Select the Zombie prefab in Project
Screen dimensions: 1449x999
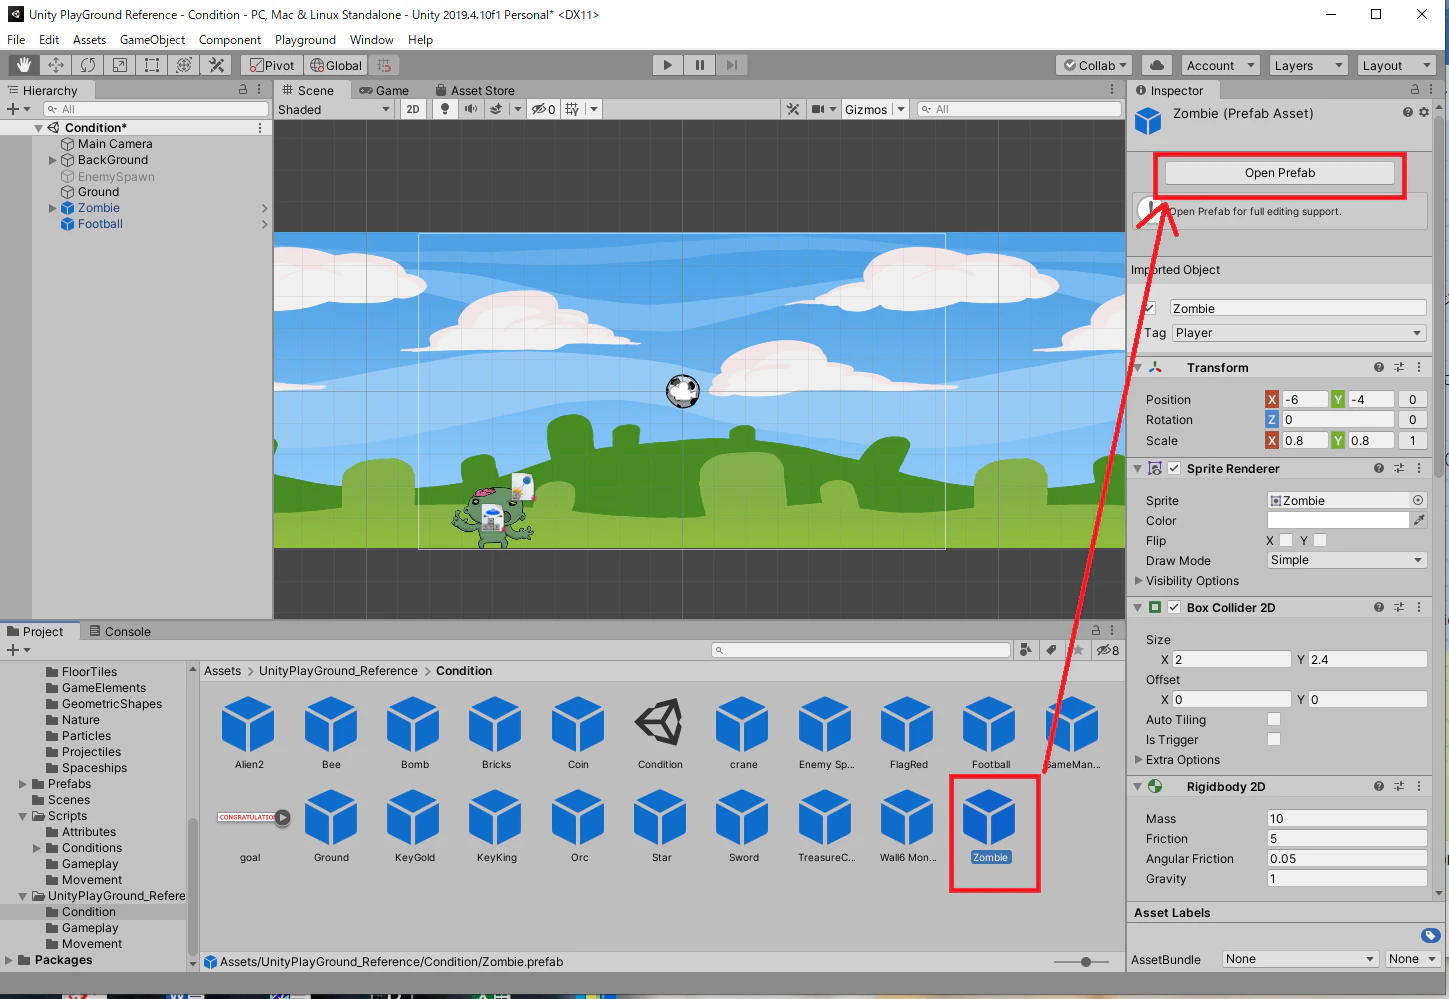click(x=990, y=826)
